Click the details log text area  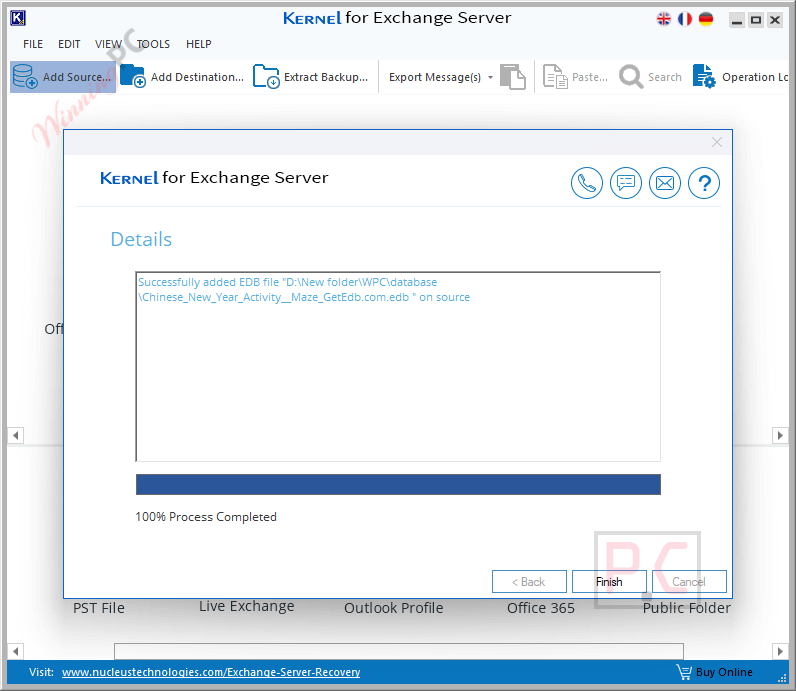[x=398, y=367]
